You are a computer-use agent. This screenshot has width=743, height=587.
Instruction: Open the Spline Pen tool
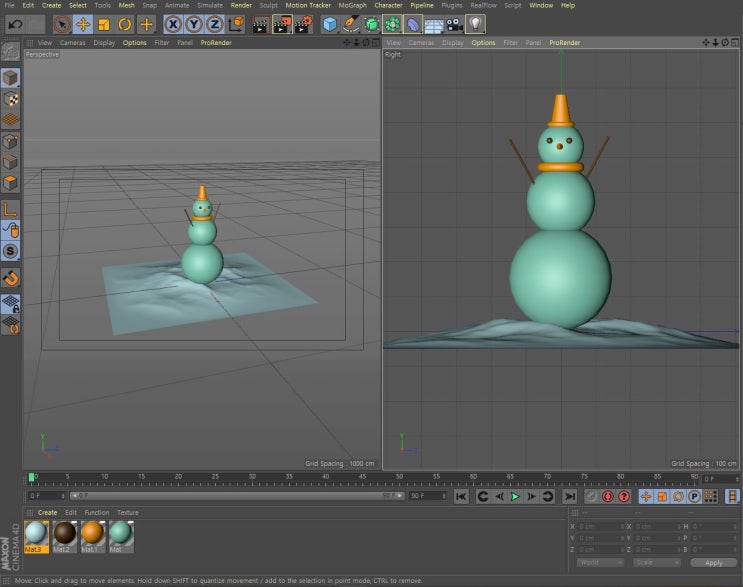click(x=350, y=24)
